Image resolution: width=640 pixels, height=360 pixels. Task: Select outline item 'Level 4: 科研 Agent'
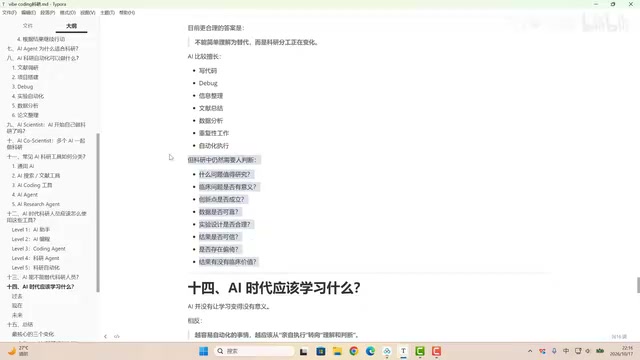36,258
